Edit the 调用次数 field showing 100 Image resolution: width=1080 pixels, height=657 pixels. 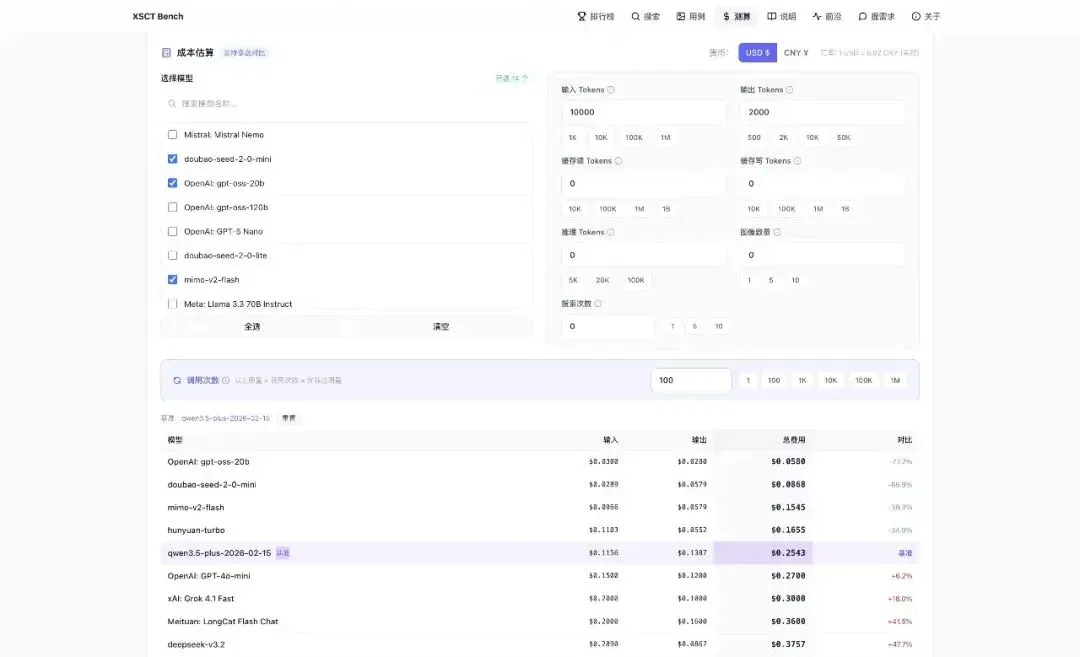pyautogui.click(x=691, y=380)
